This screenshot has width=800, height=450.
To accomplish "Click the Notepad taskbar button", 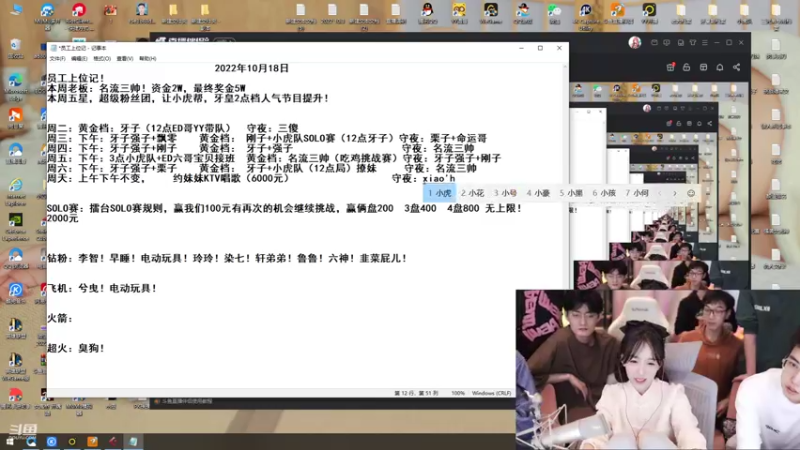I will 133,441.
